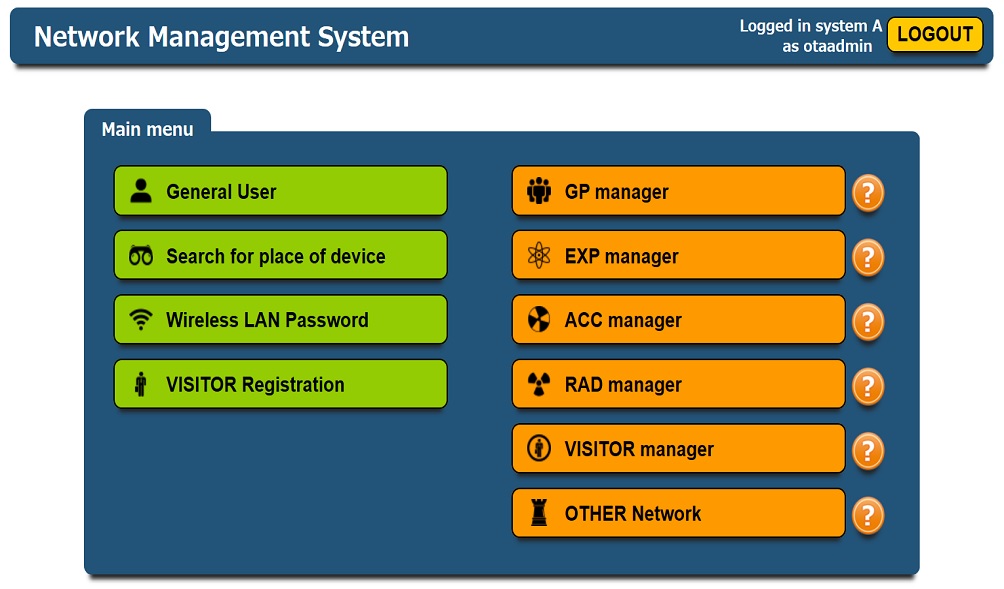
Task: Open the OTHER Network page
Action: [x=679, y=513]
